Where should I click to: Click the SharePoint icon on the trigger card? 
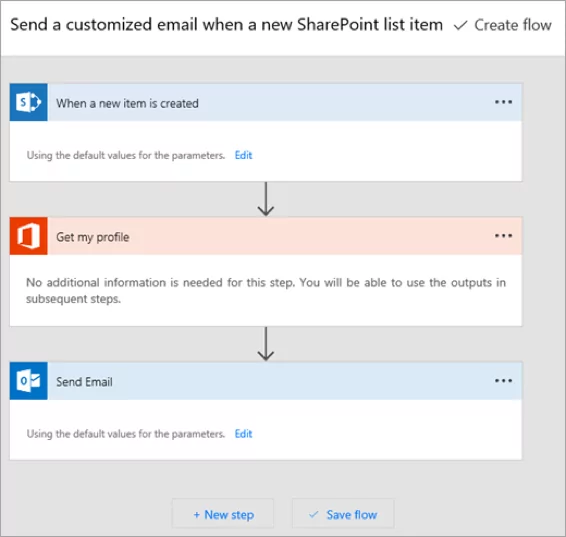tap(29, 102)
